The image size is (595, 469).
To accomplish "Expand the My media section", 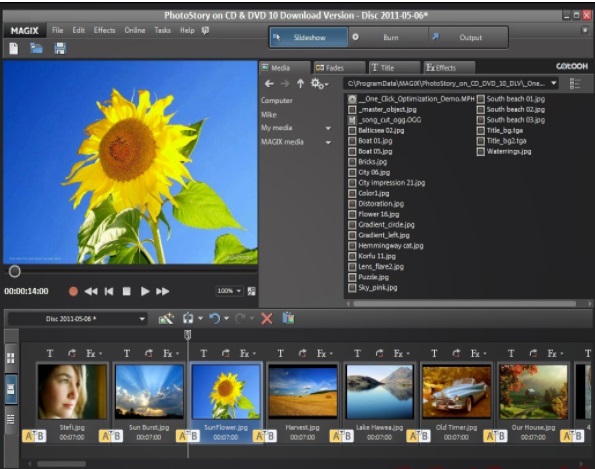I will [x=328, y=128].
